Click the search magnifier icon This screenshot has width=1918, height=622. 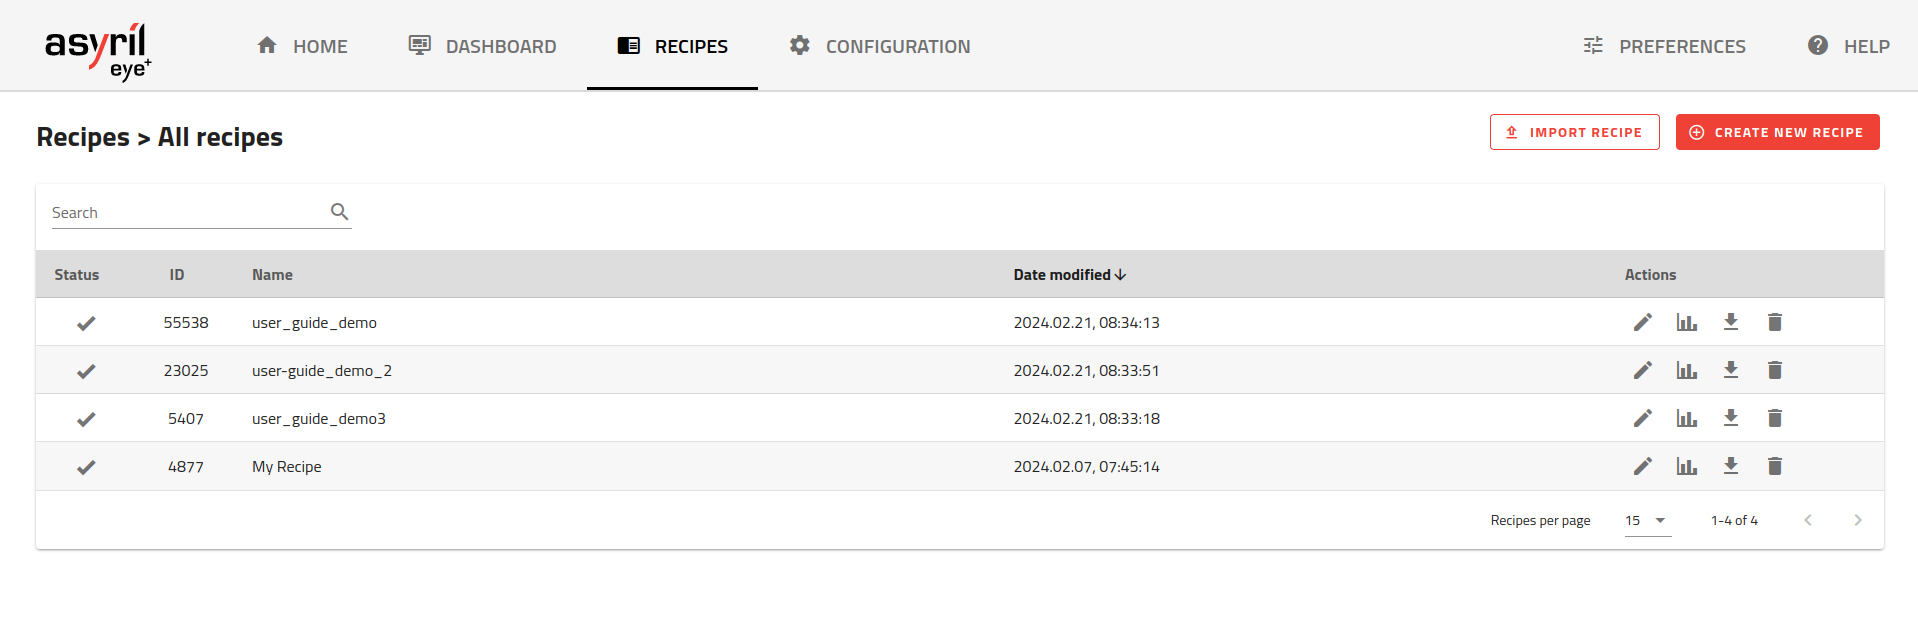point(339,212)
